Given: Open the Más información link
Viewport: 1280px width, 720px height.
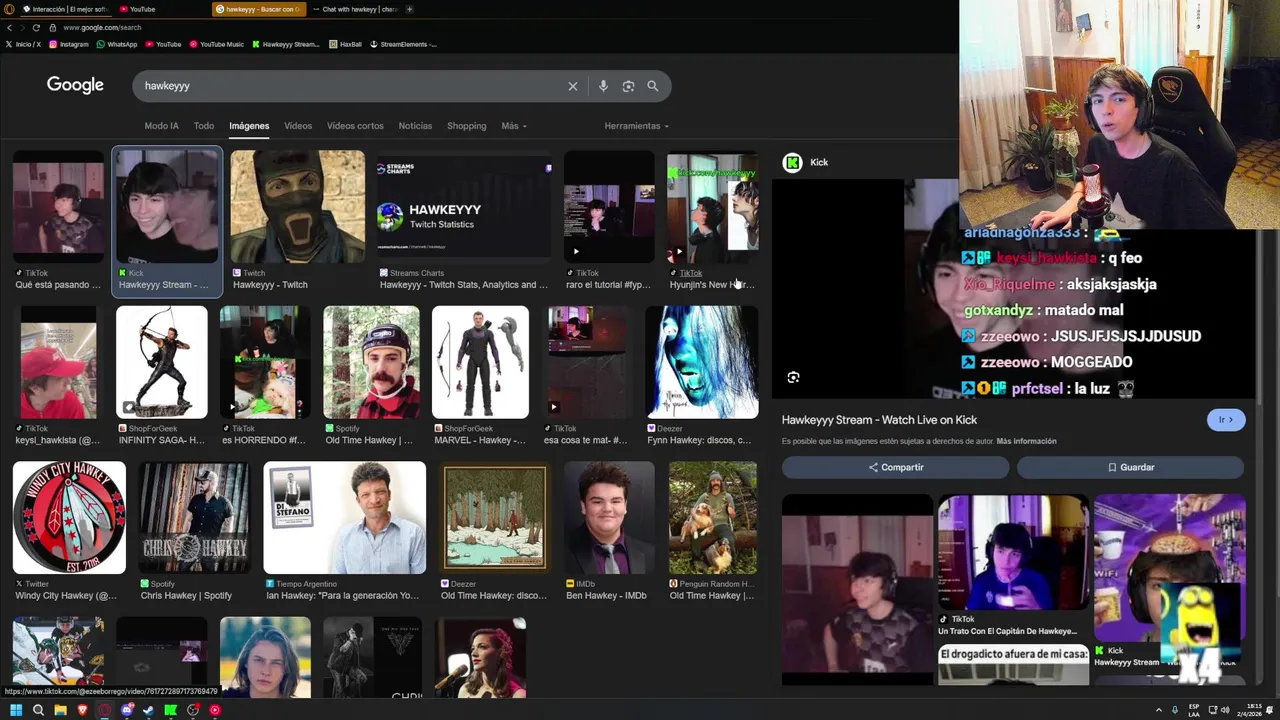Looking at the screenshot, I should 1026,441.
